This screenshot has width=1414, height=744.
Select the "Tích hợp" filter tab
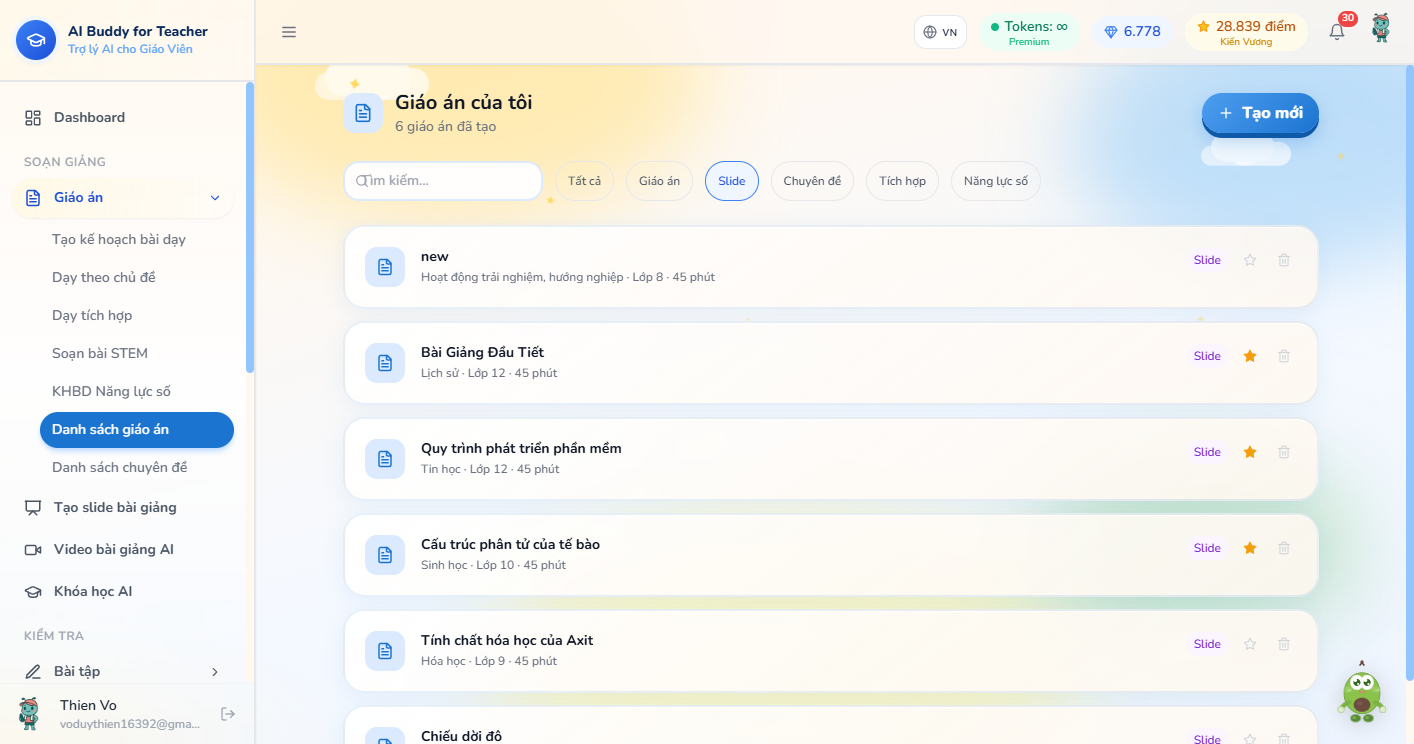(902, 181)
